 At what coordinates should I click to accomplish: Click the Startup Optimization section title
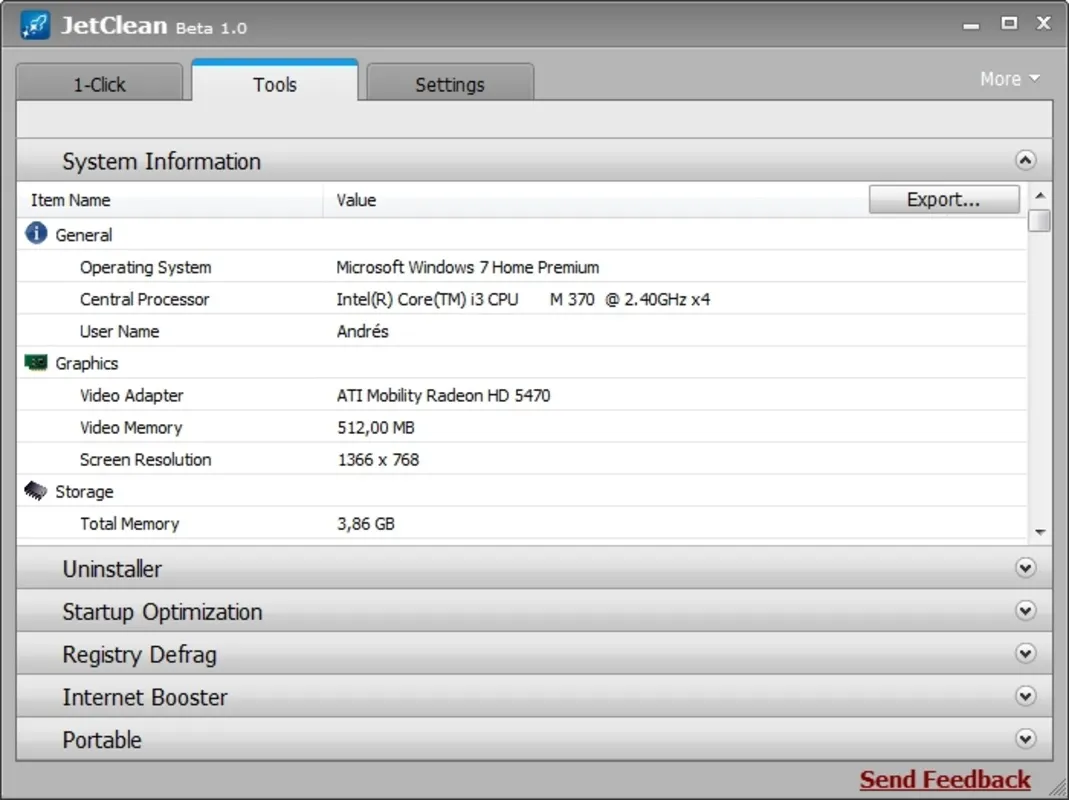tap(162, 612)
